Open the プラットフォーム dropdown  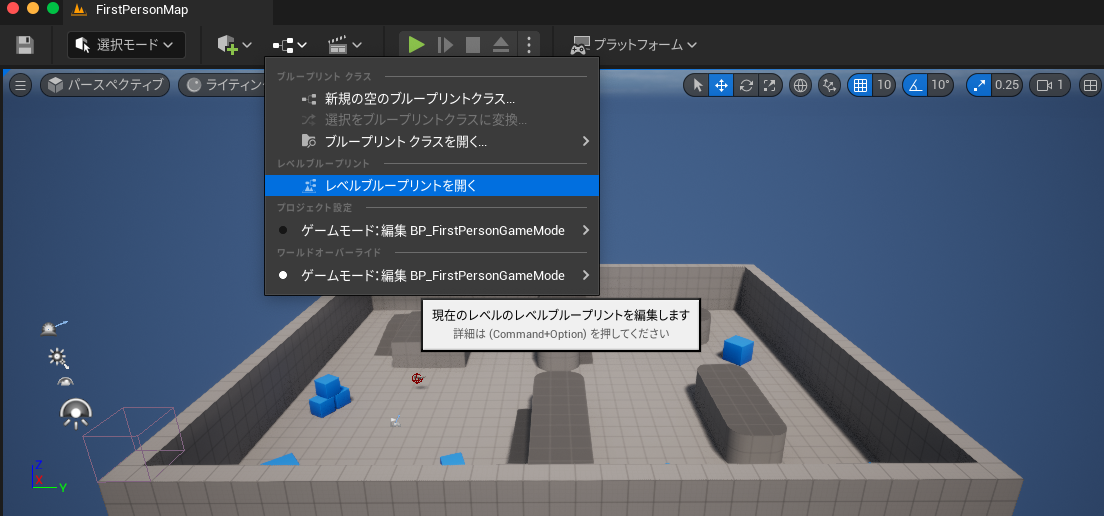[633, 45]
